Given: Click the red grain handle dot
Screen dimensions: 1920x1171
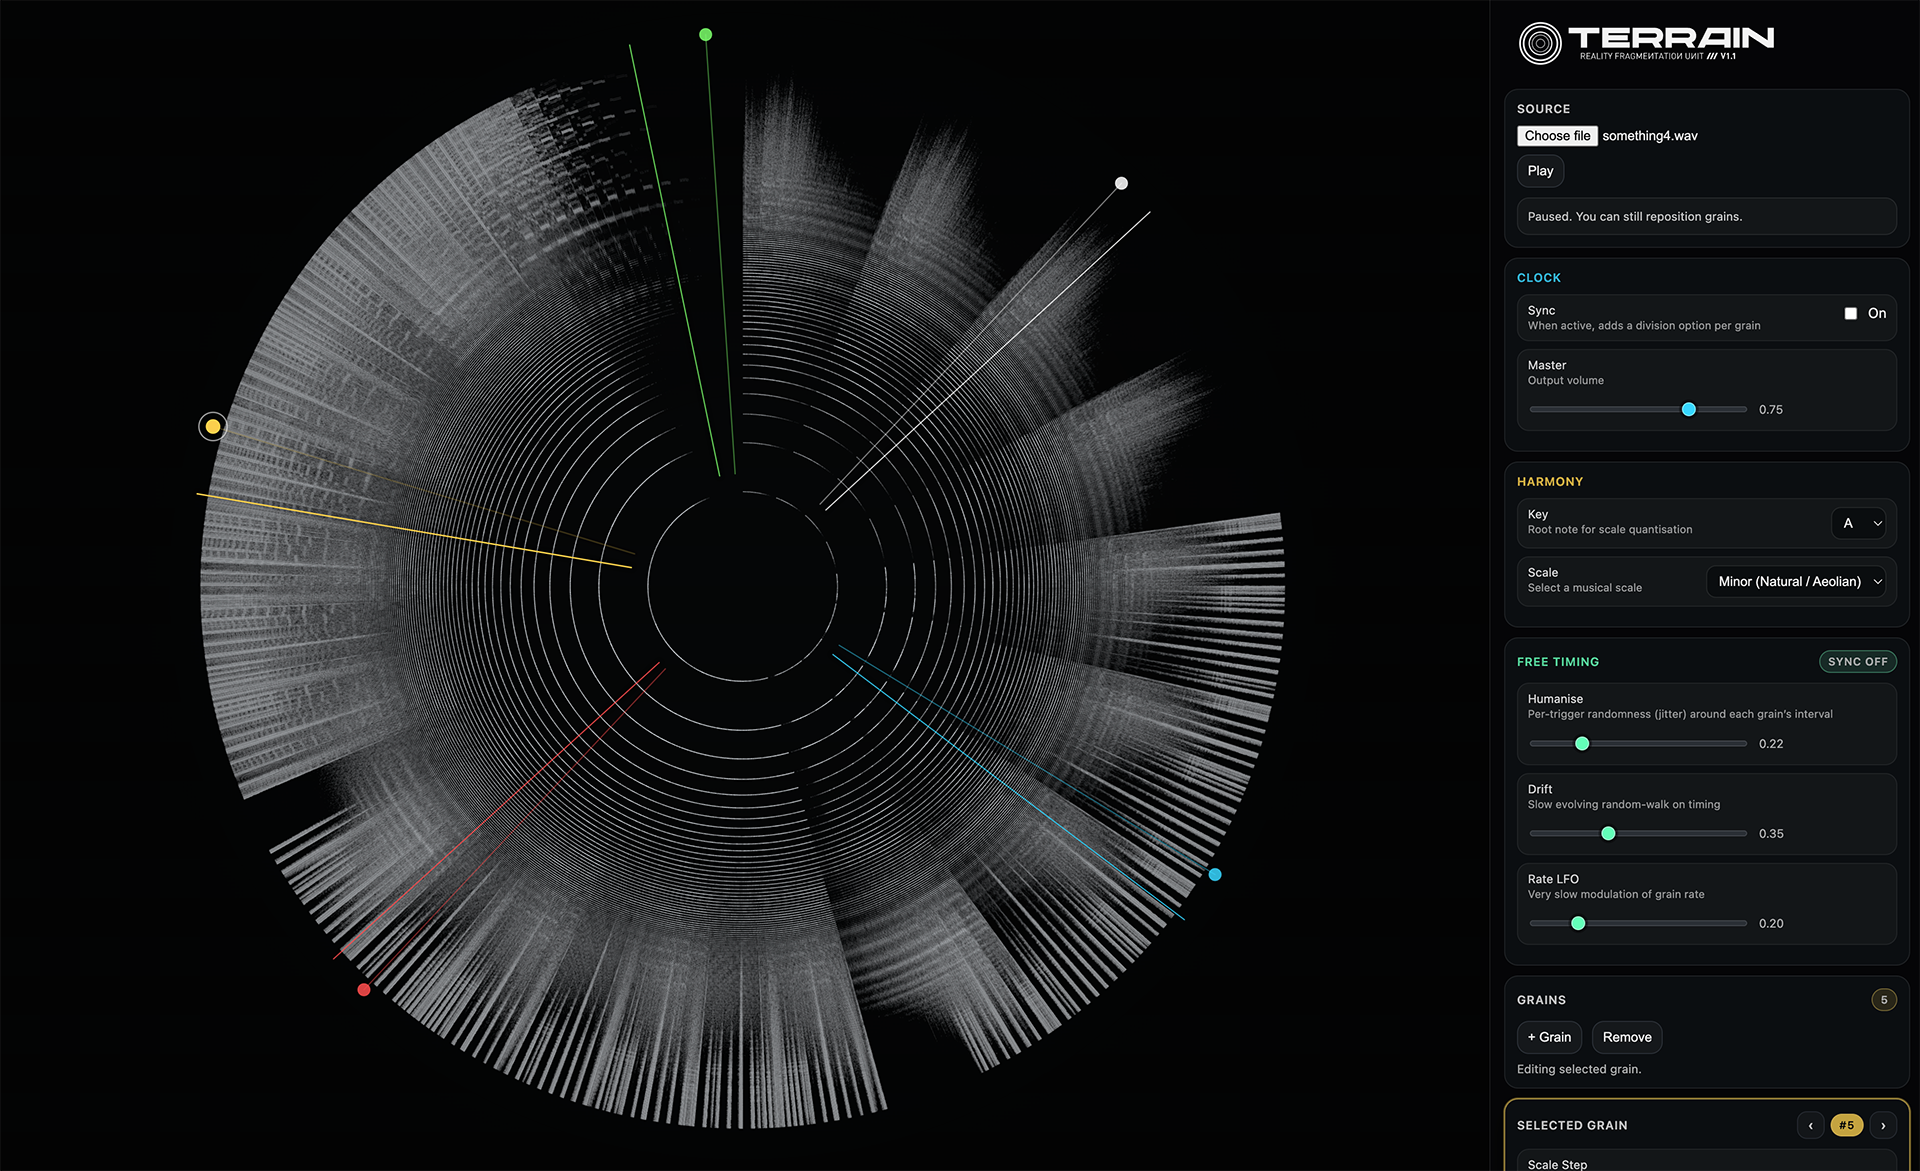Looking at the screenshot, I should coord(364,990).
